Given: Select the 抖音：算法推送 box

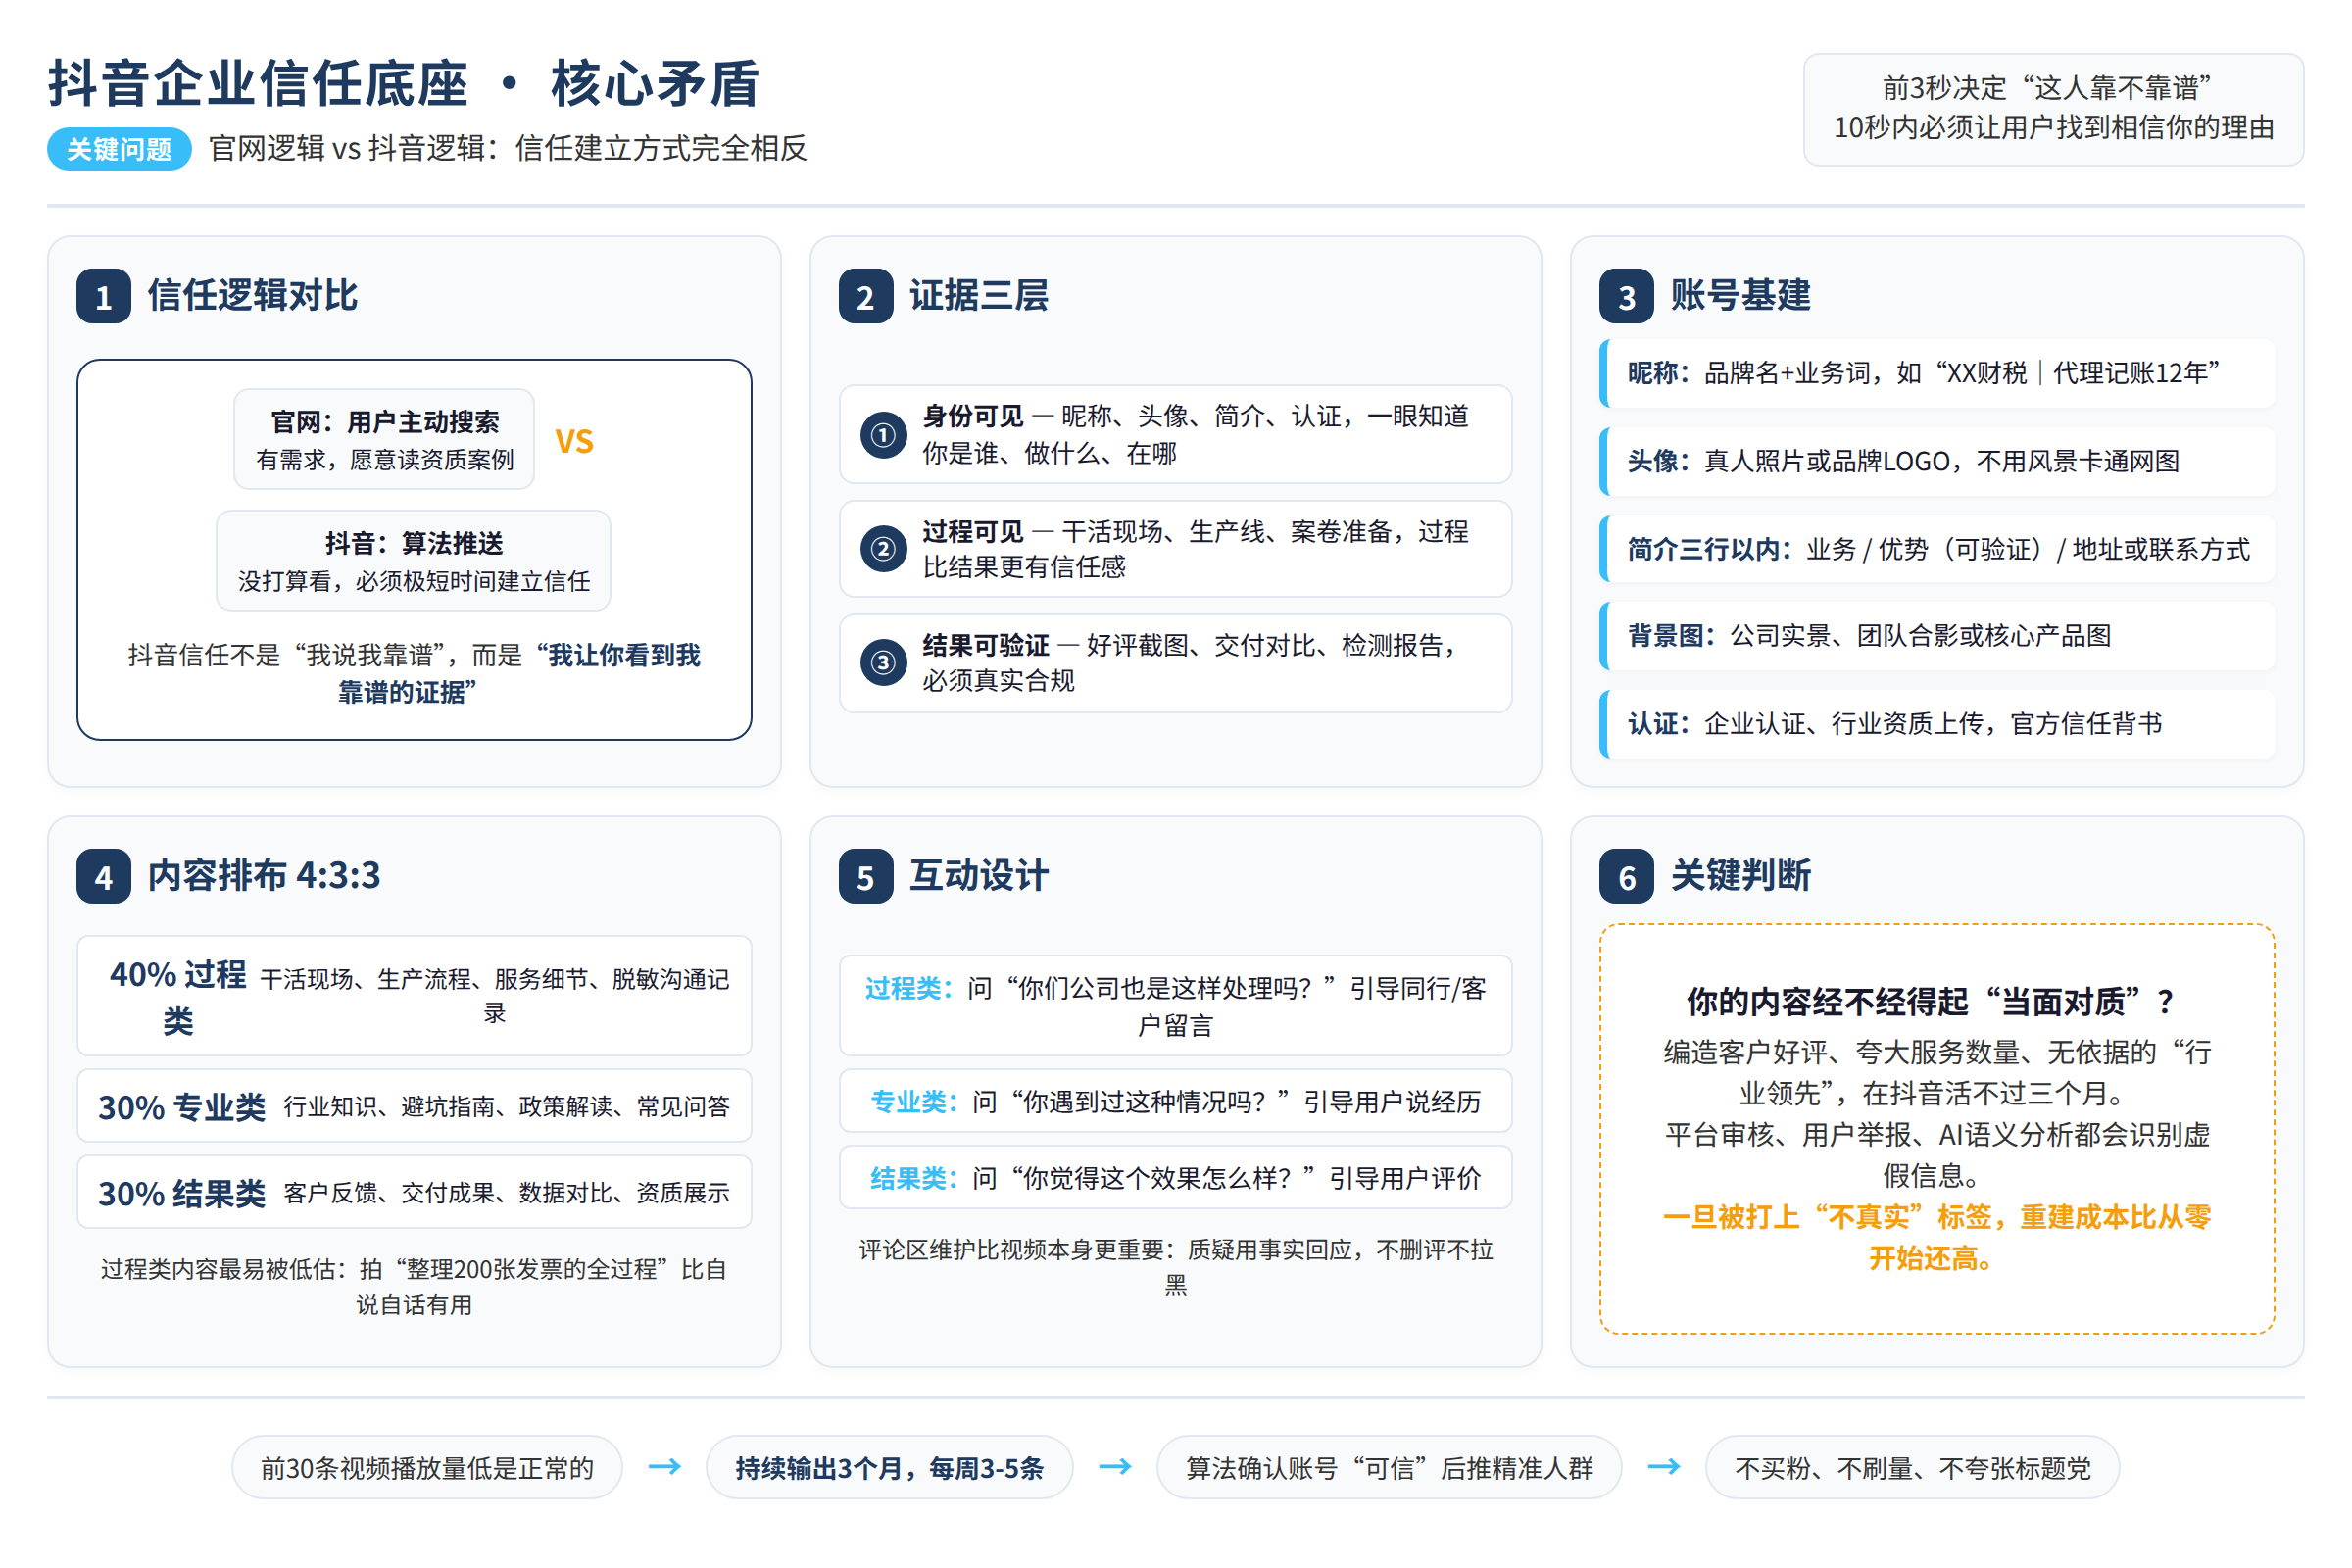Looking at the screenshot, I should tap(413, 561).
